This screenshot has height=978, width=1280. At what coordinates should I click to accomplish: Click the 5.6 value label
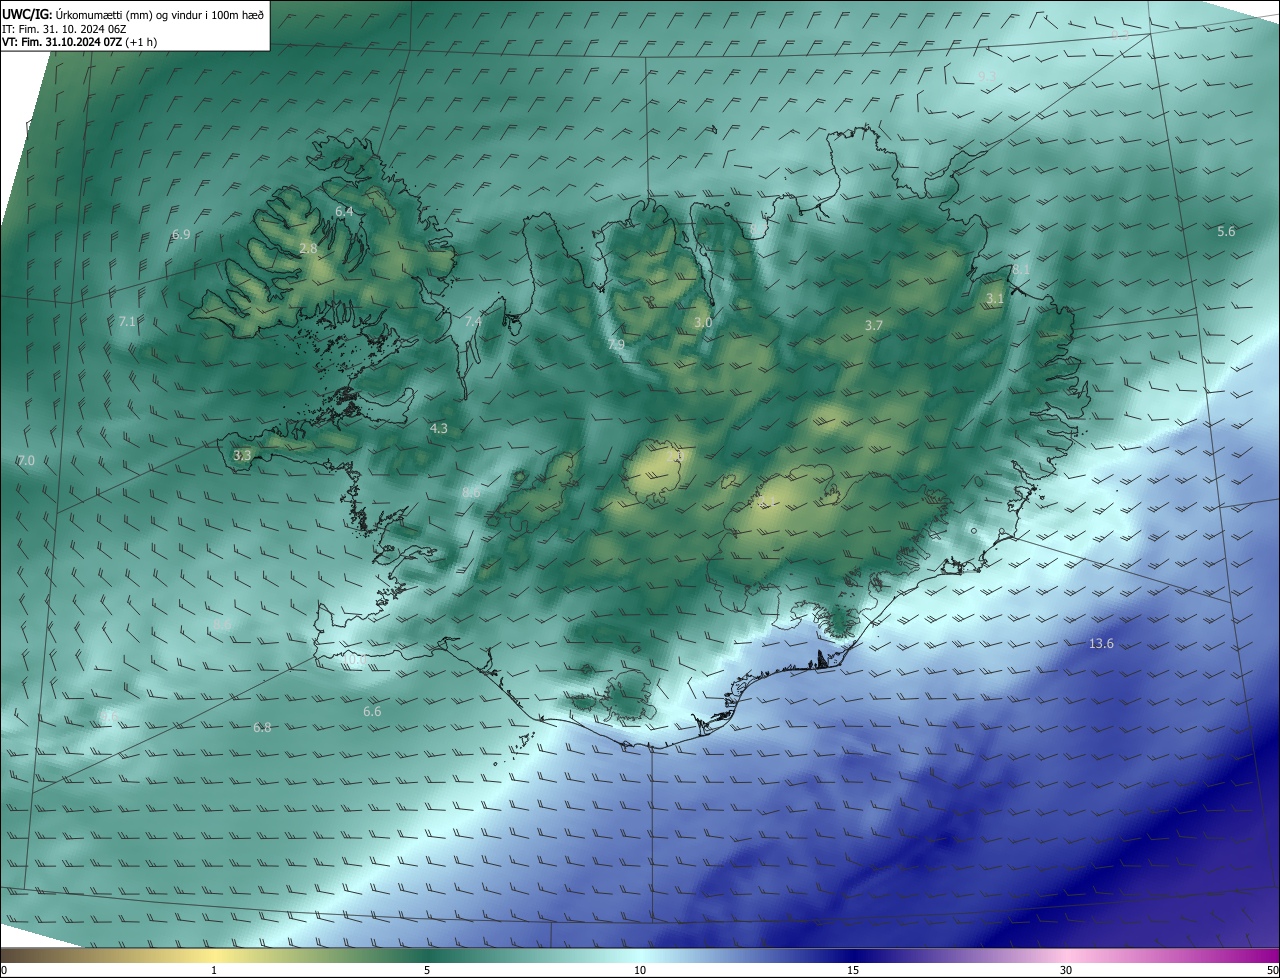(1226, 232)
